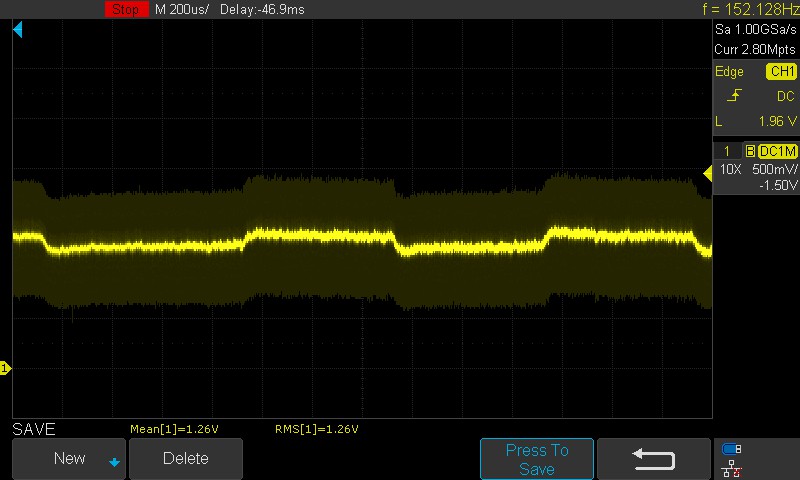Click the LAN network status icon
This screenshot has width=800, height=480.
731,468
